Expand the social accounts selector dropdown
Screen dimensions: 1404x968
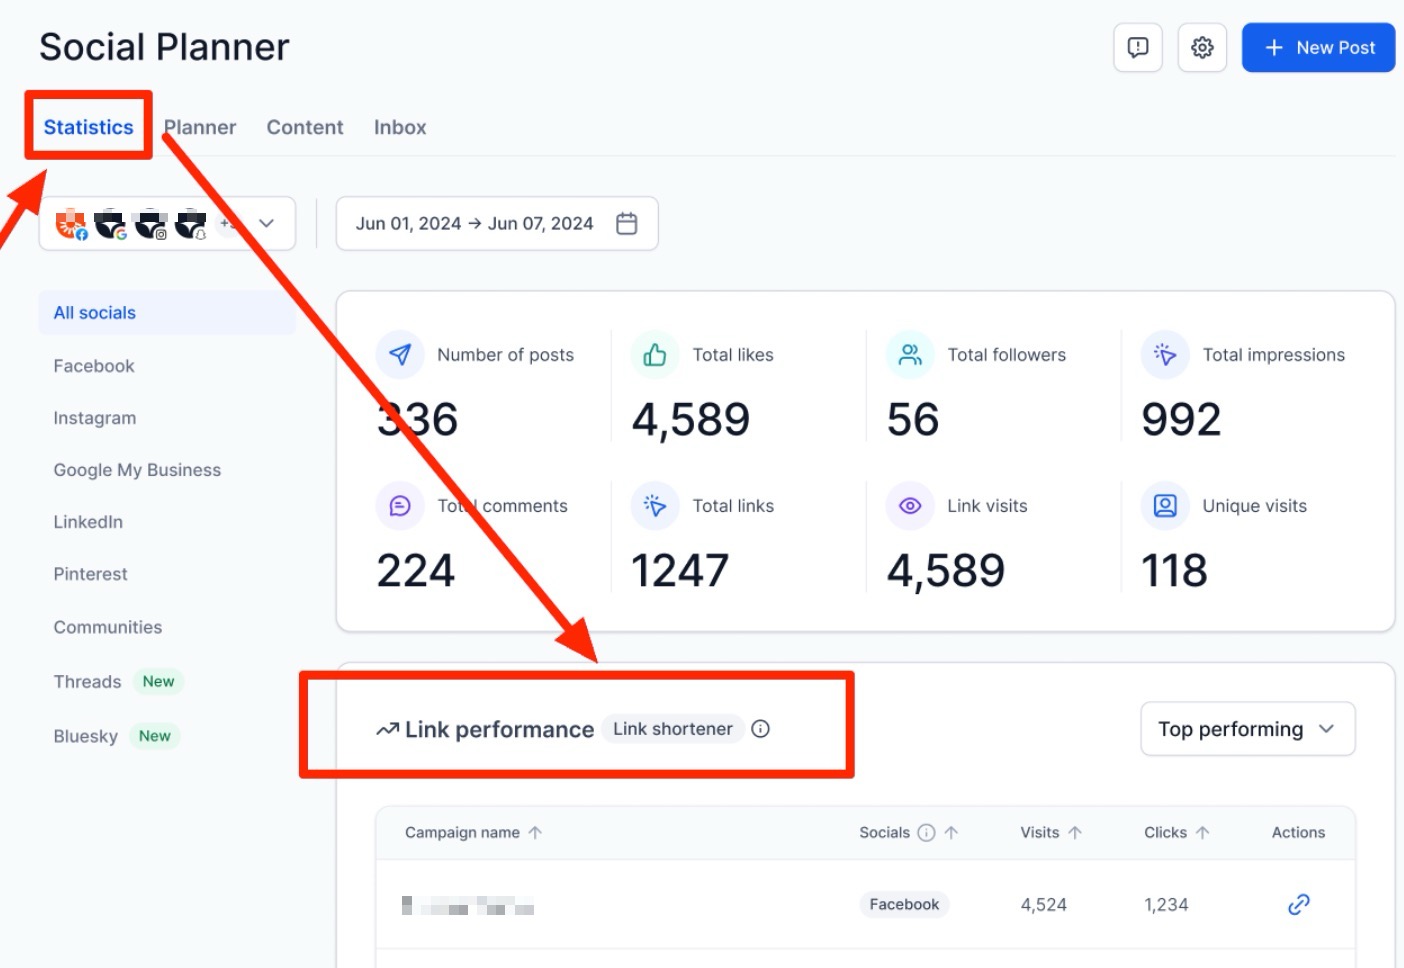[x=167, y=223]
